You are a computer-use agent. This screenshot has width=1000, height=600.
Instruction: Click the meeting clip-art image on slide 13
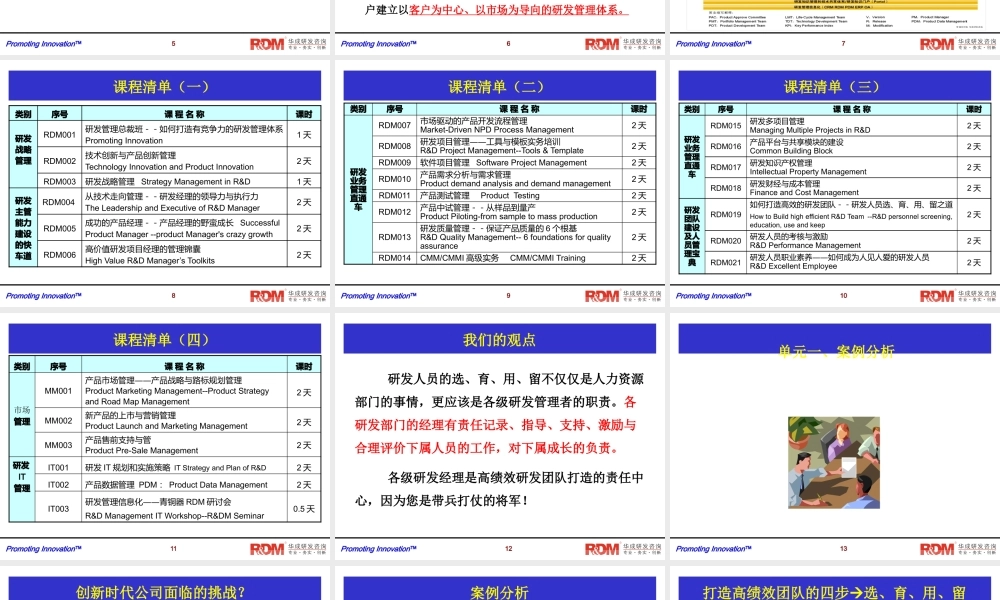tap(834, 462)
